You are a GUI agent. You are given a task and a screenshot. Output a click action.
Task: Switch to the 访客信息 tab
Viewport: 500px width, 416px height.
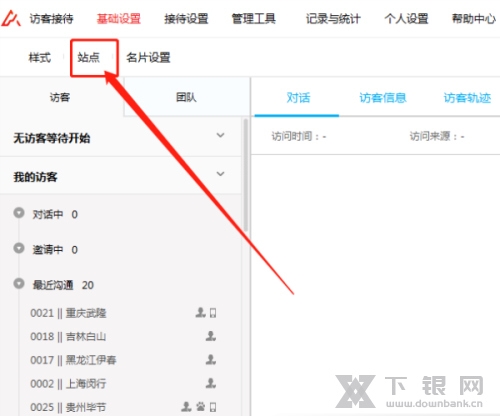pyautogui.click(x=383, y=98)
